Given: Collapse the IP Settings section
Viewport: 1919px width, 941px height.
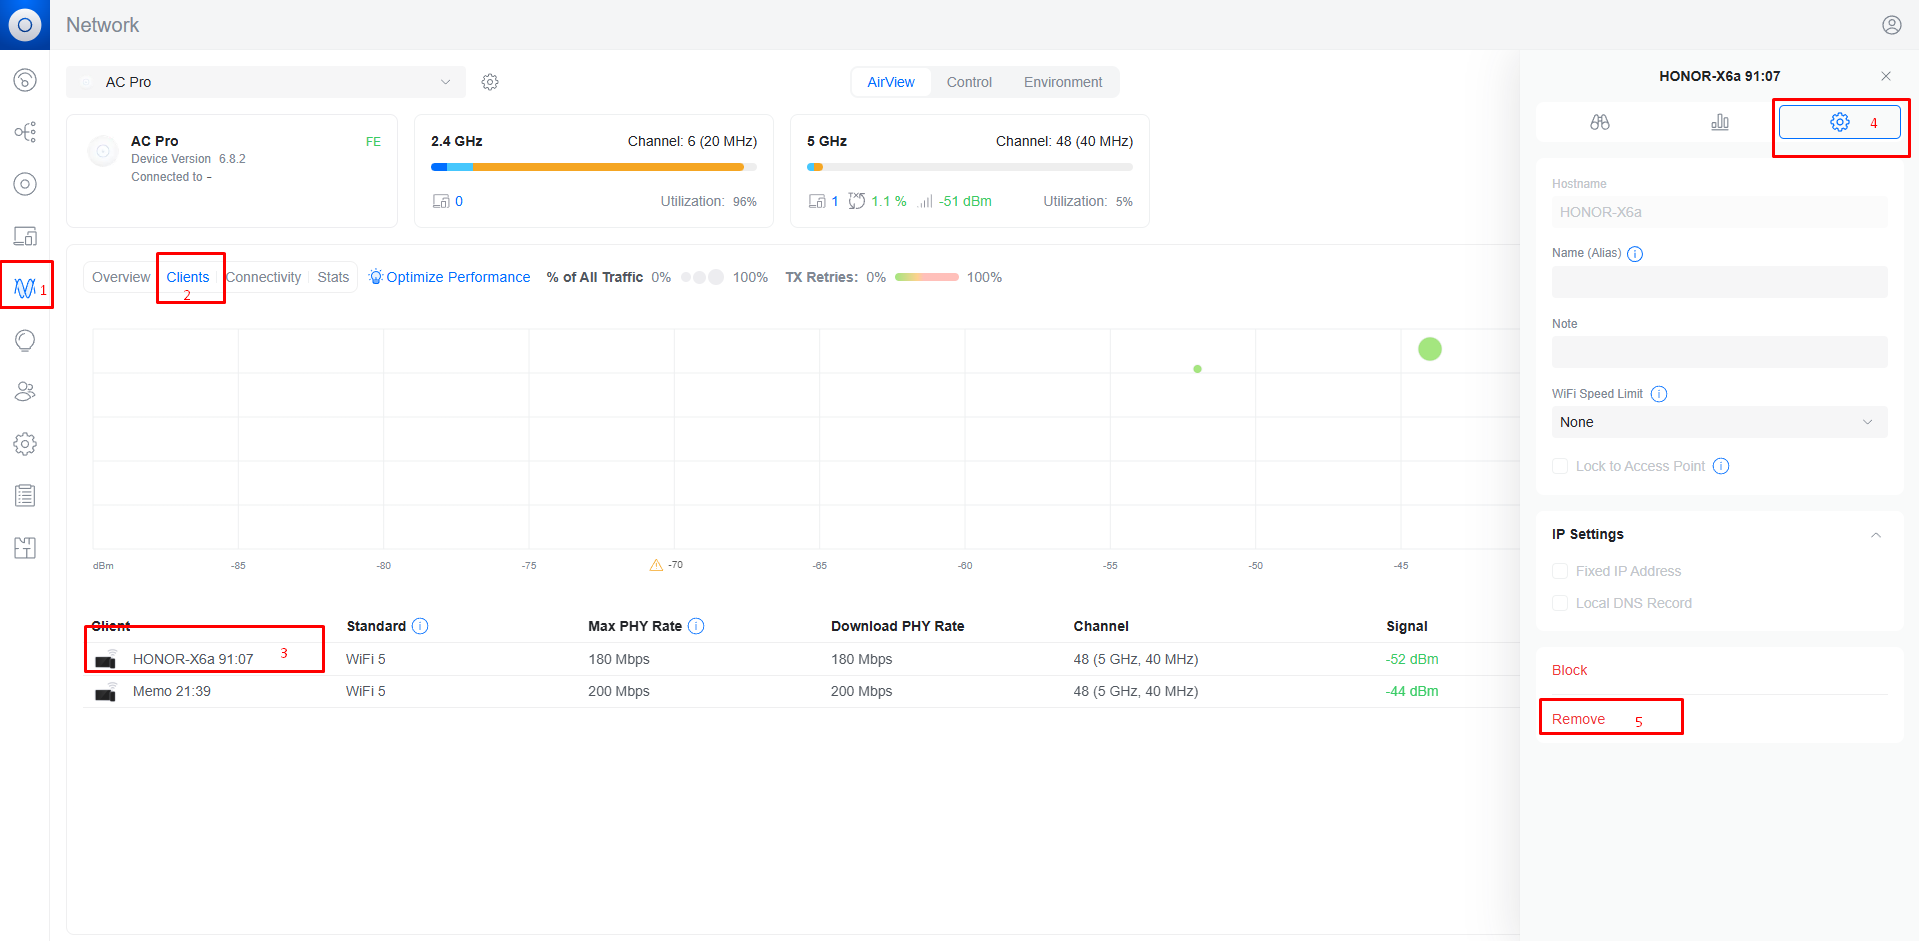Looking at the screenshot, I should (x=1876, y=535).
